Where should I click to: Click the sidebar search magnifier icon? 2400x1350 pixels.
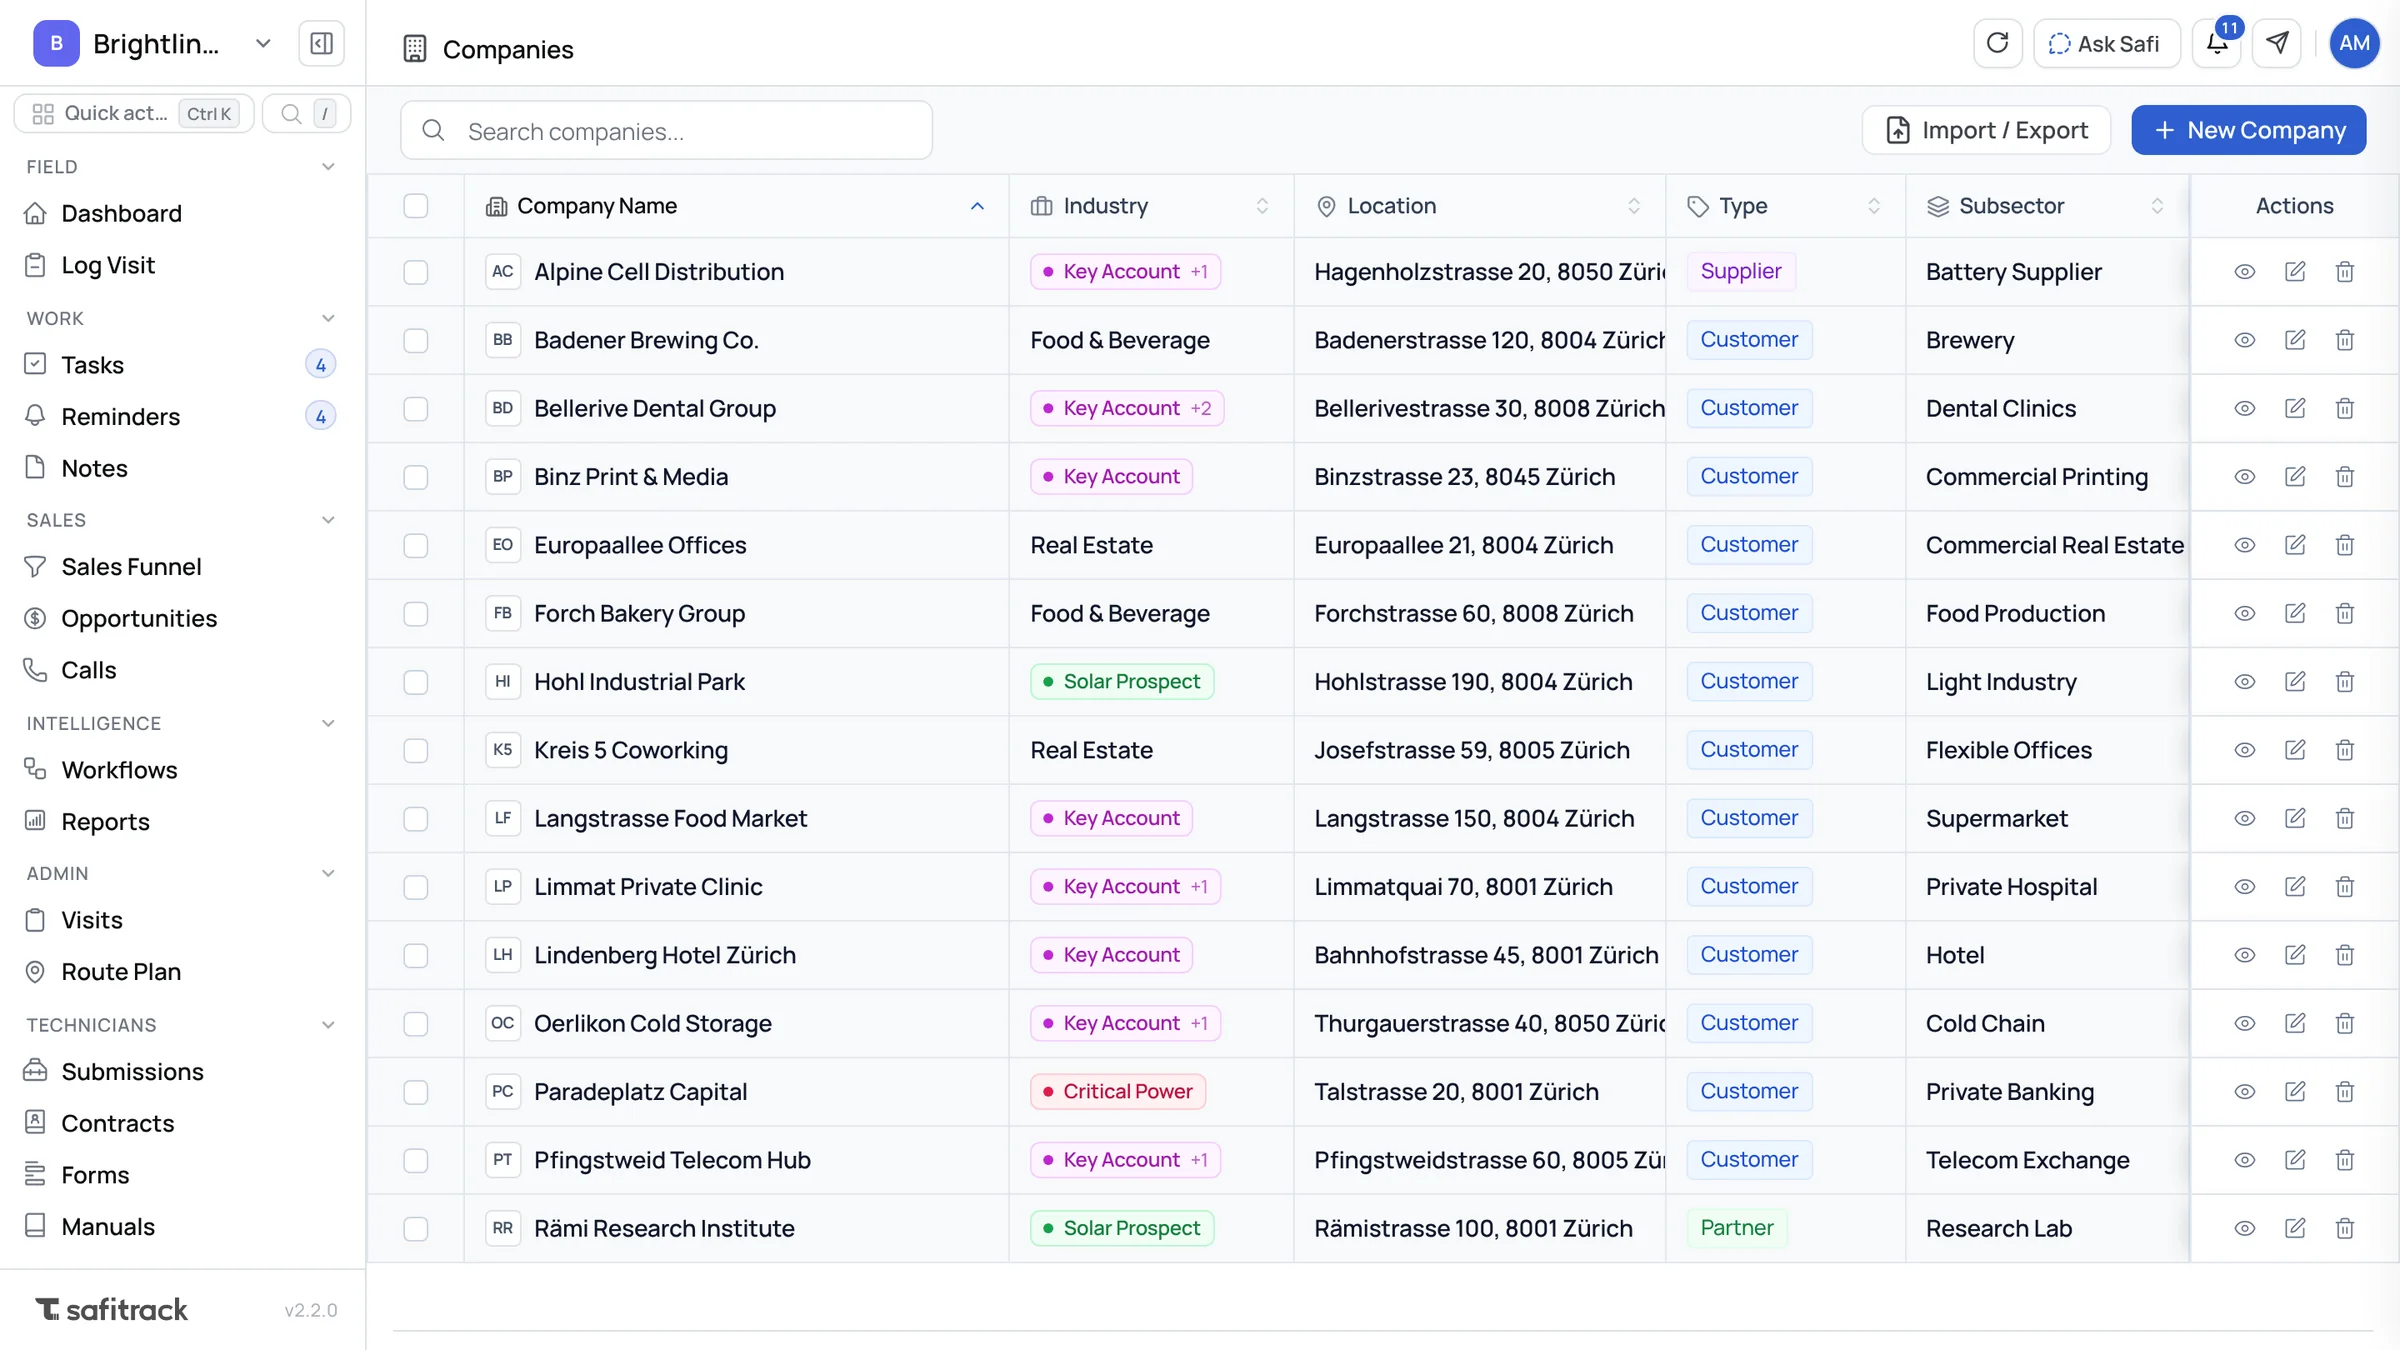pyautogui.click(x=291, y=114)
